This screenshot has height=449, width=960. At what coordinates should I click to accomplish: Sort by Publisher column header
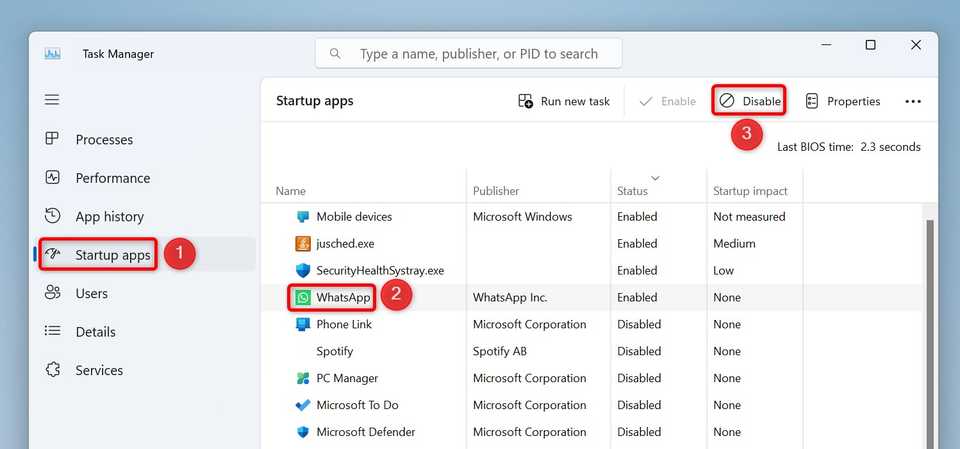coord(496,191)
